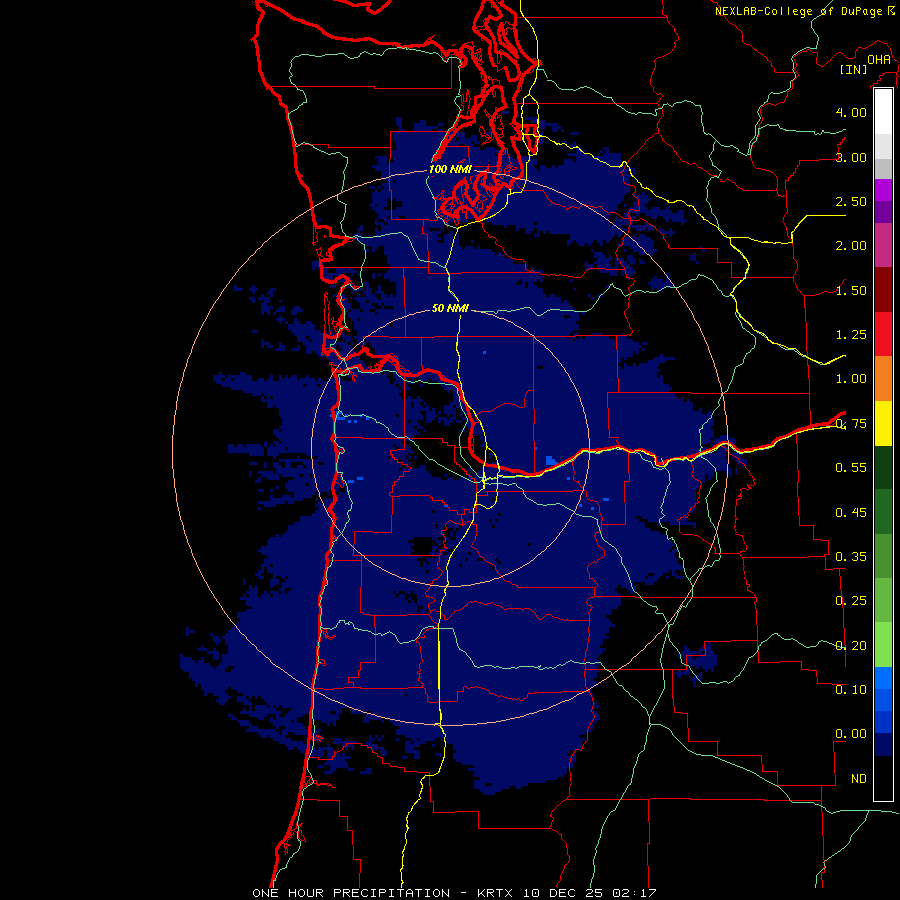This screenshot has width=900, height=900.
Task: Select the magenta legend swatch near 2.50
Action: click(x=883, y=190)
